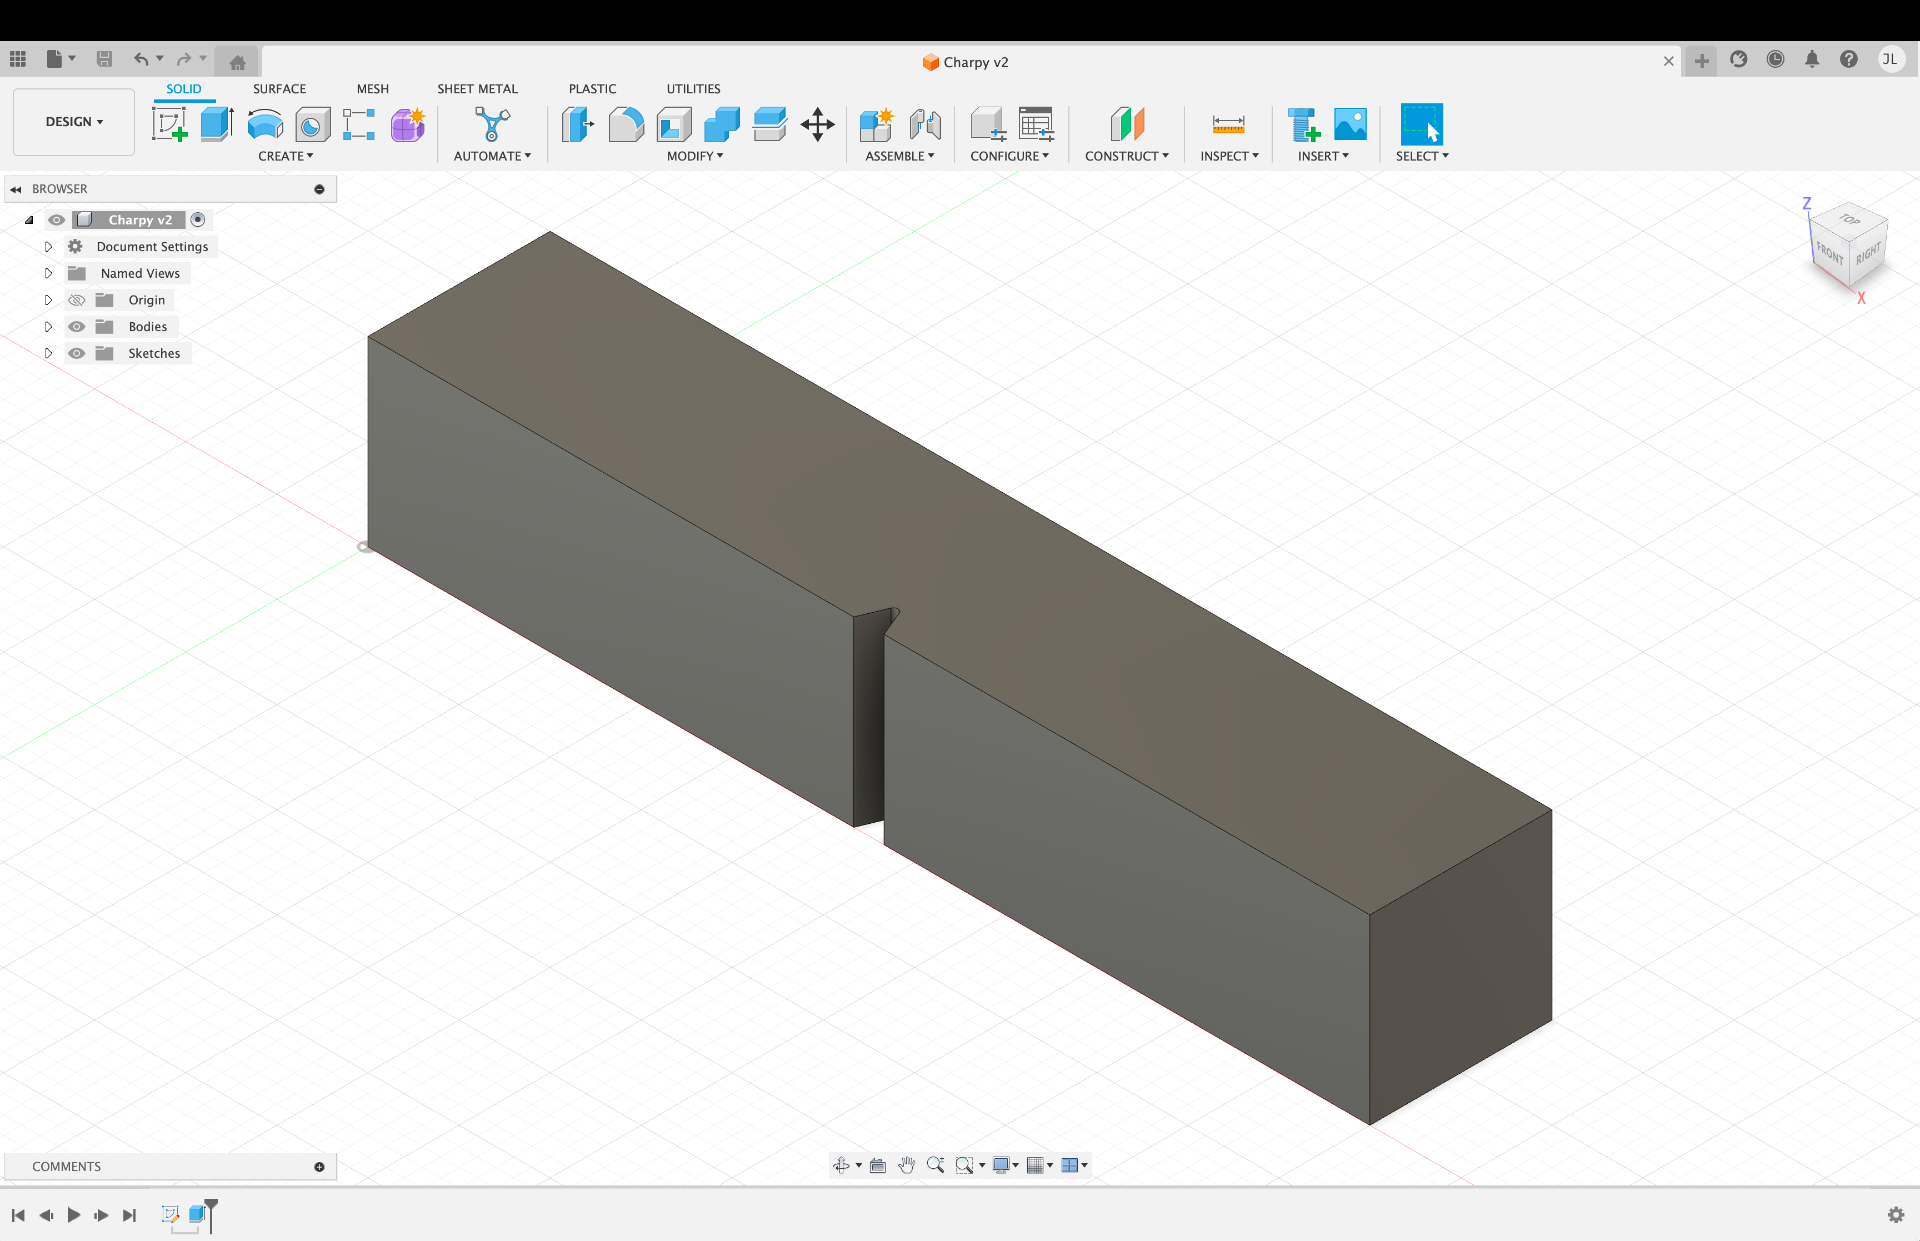The image size is (1920, 1241).
Task: Open the Help question mark
Action: pyautogui.click(x=1849, y=60)
